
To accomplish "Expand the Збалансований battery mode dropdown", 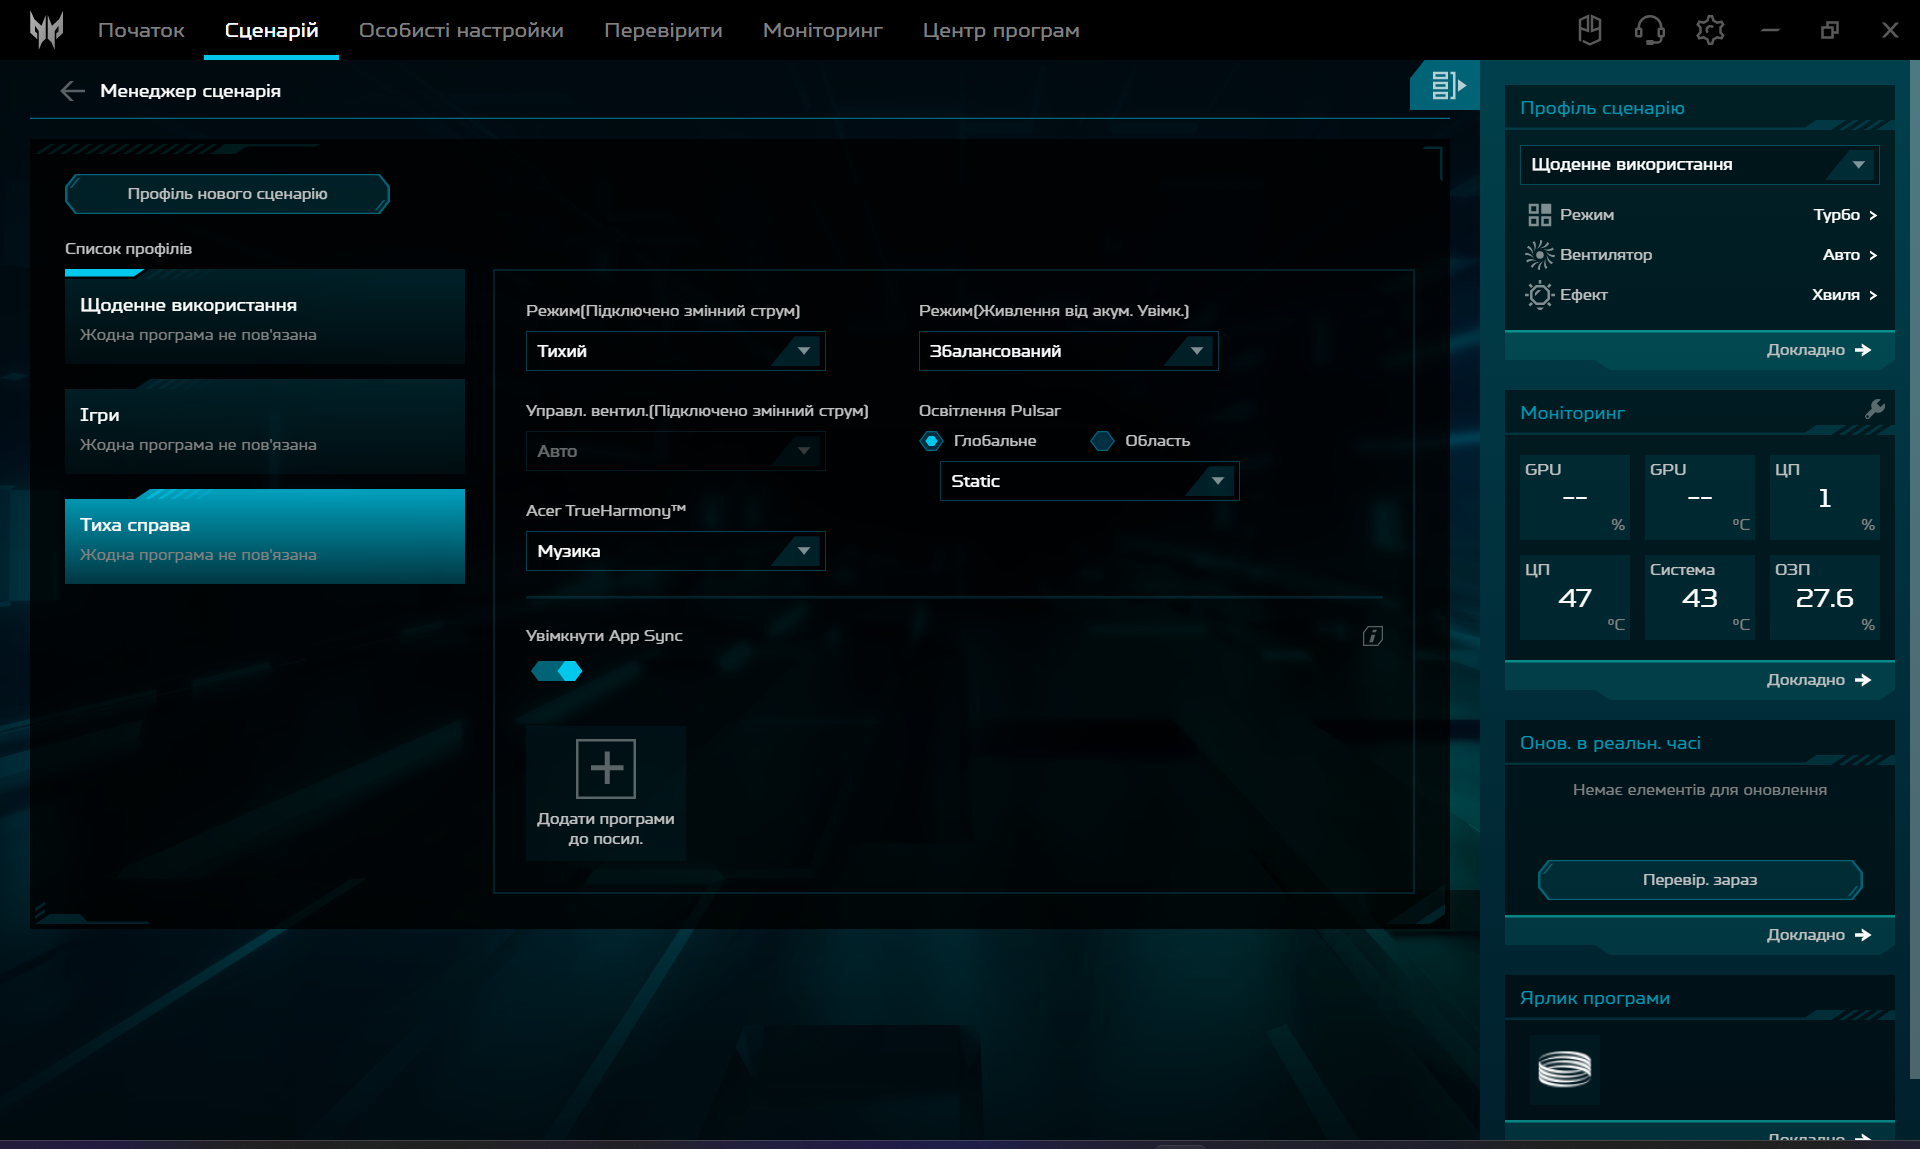I will click(x=1067, y=351).
